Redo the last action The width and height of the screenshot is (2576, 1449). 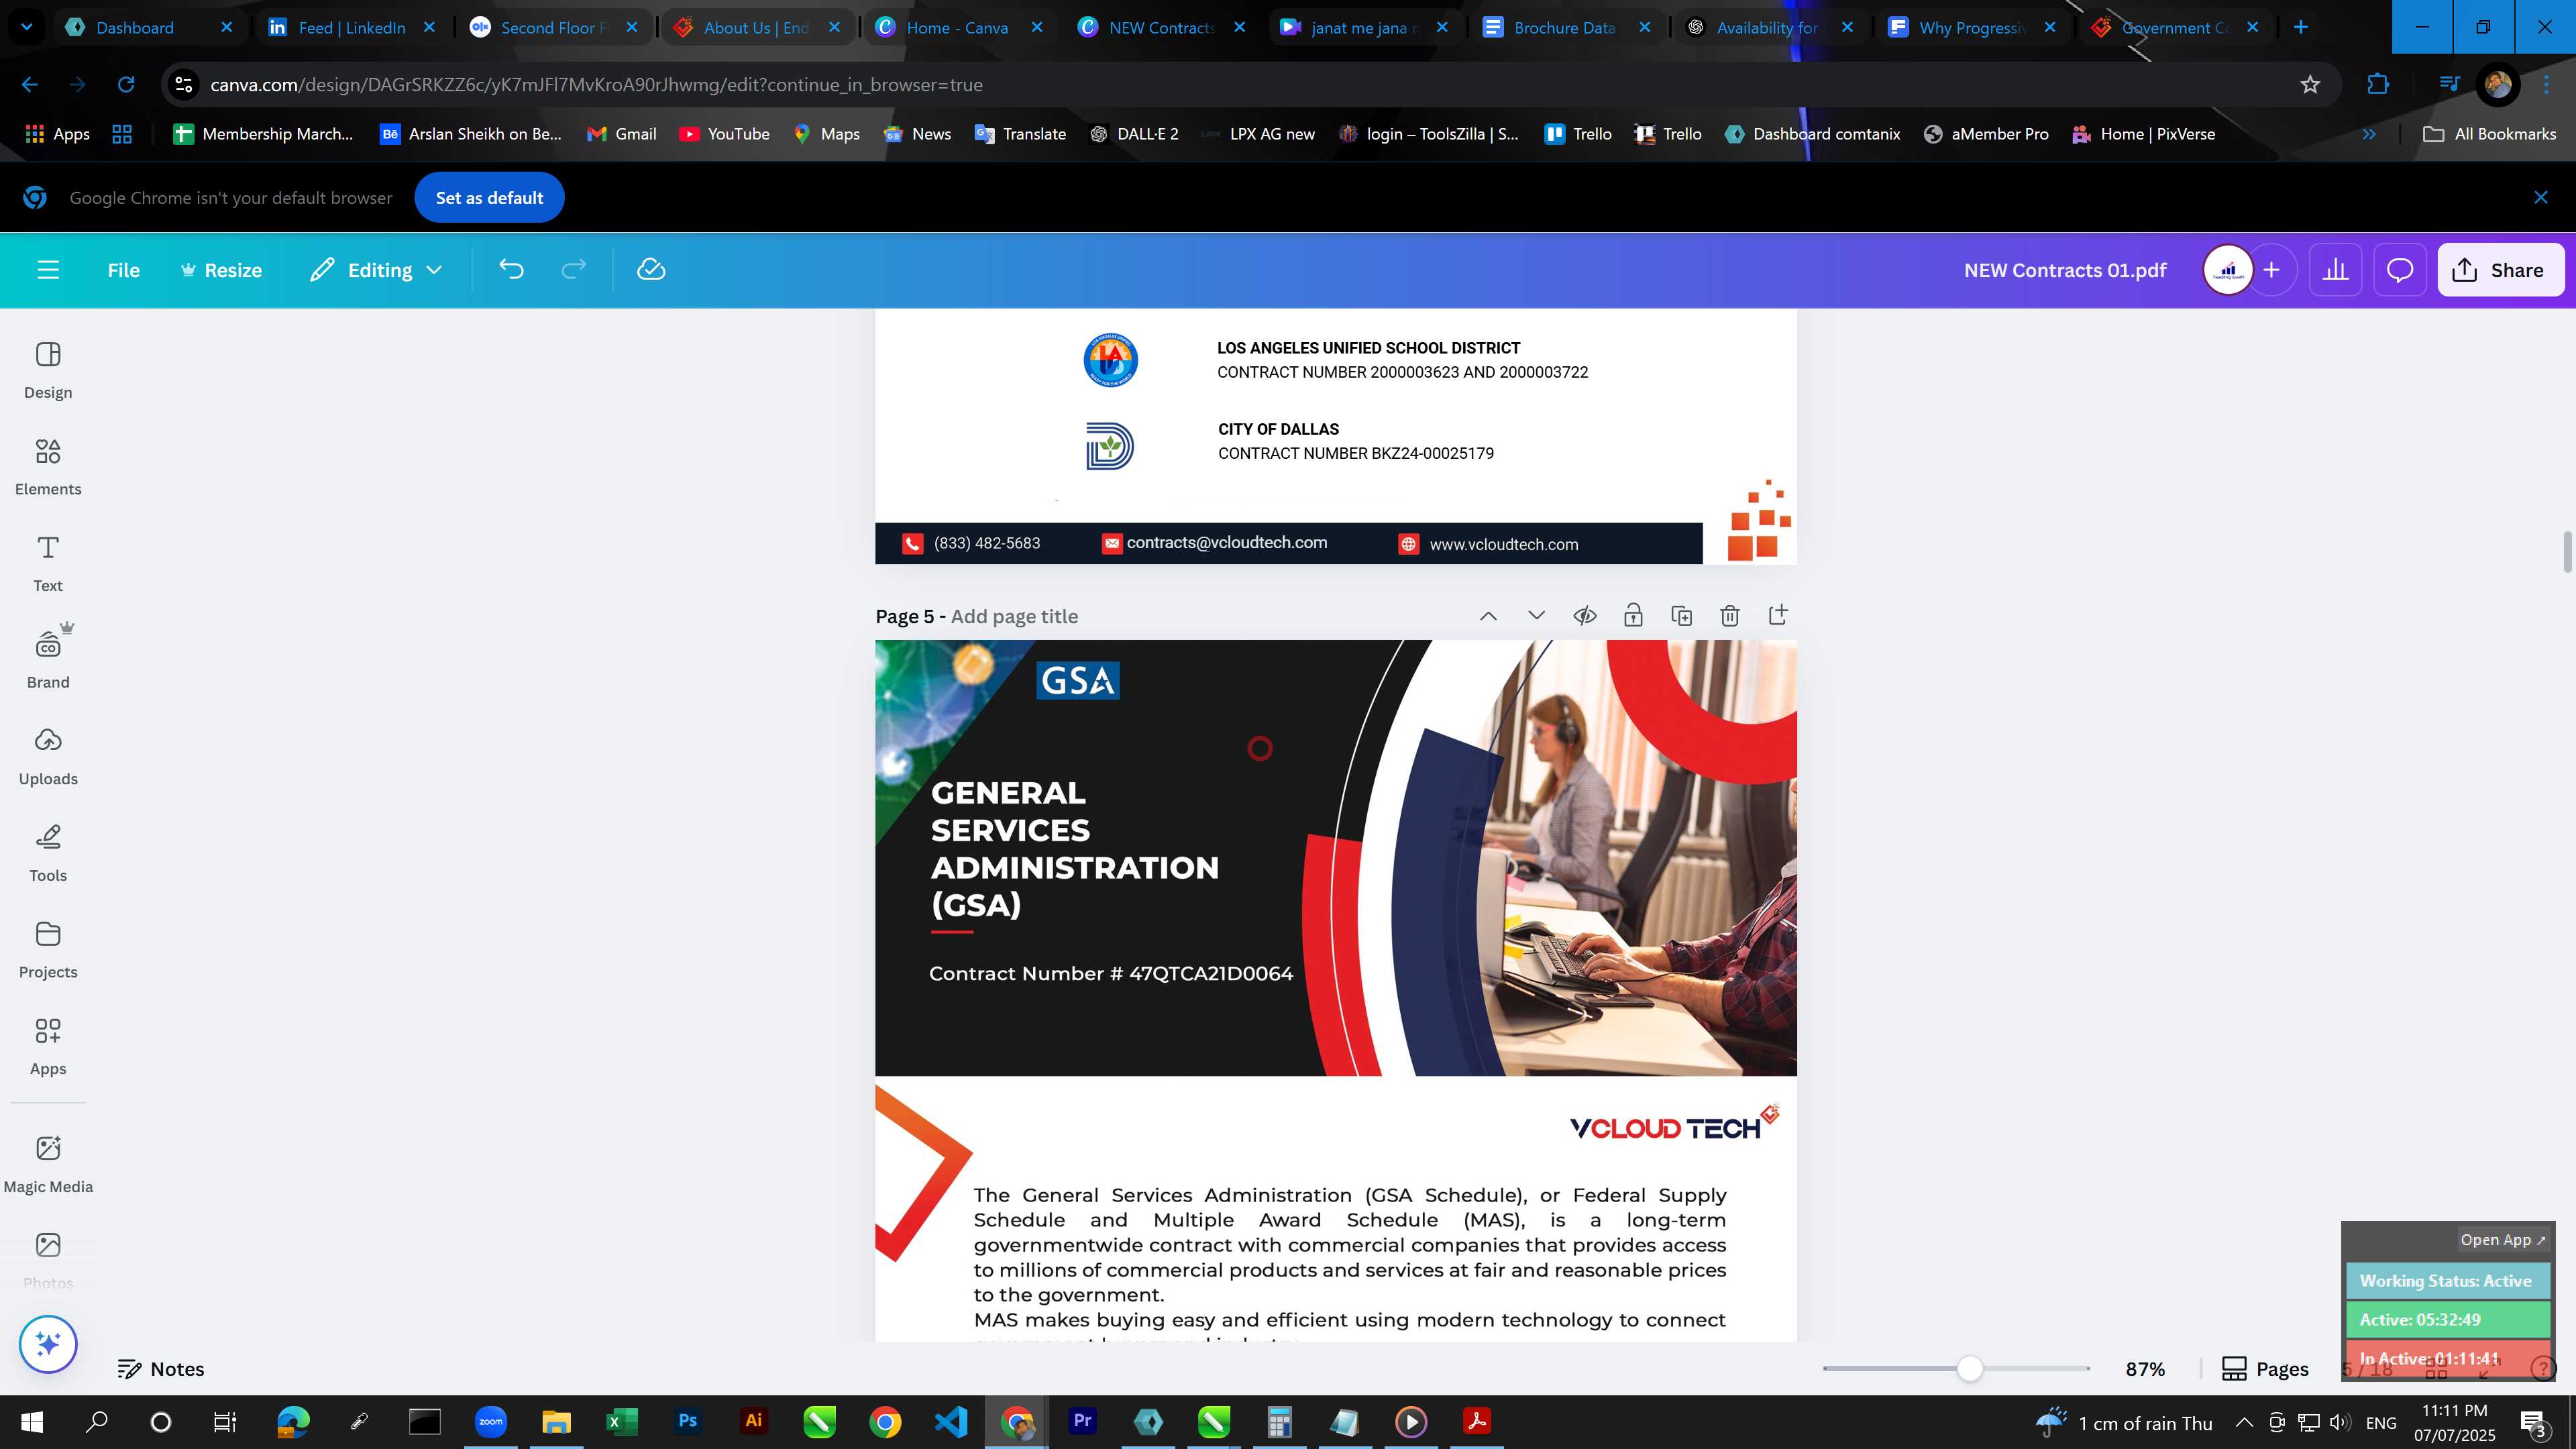tap(573, 270)
